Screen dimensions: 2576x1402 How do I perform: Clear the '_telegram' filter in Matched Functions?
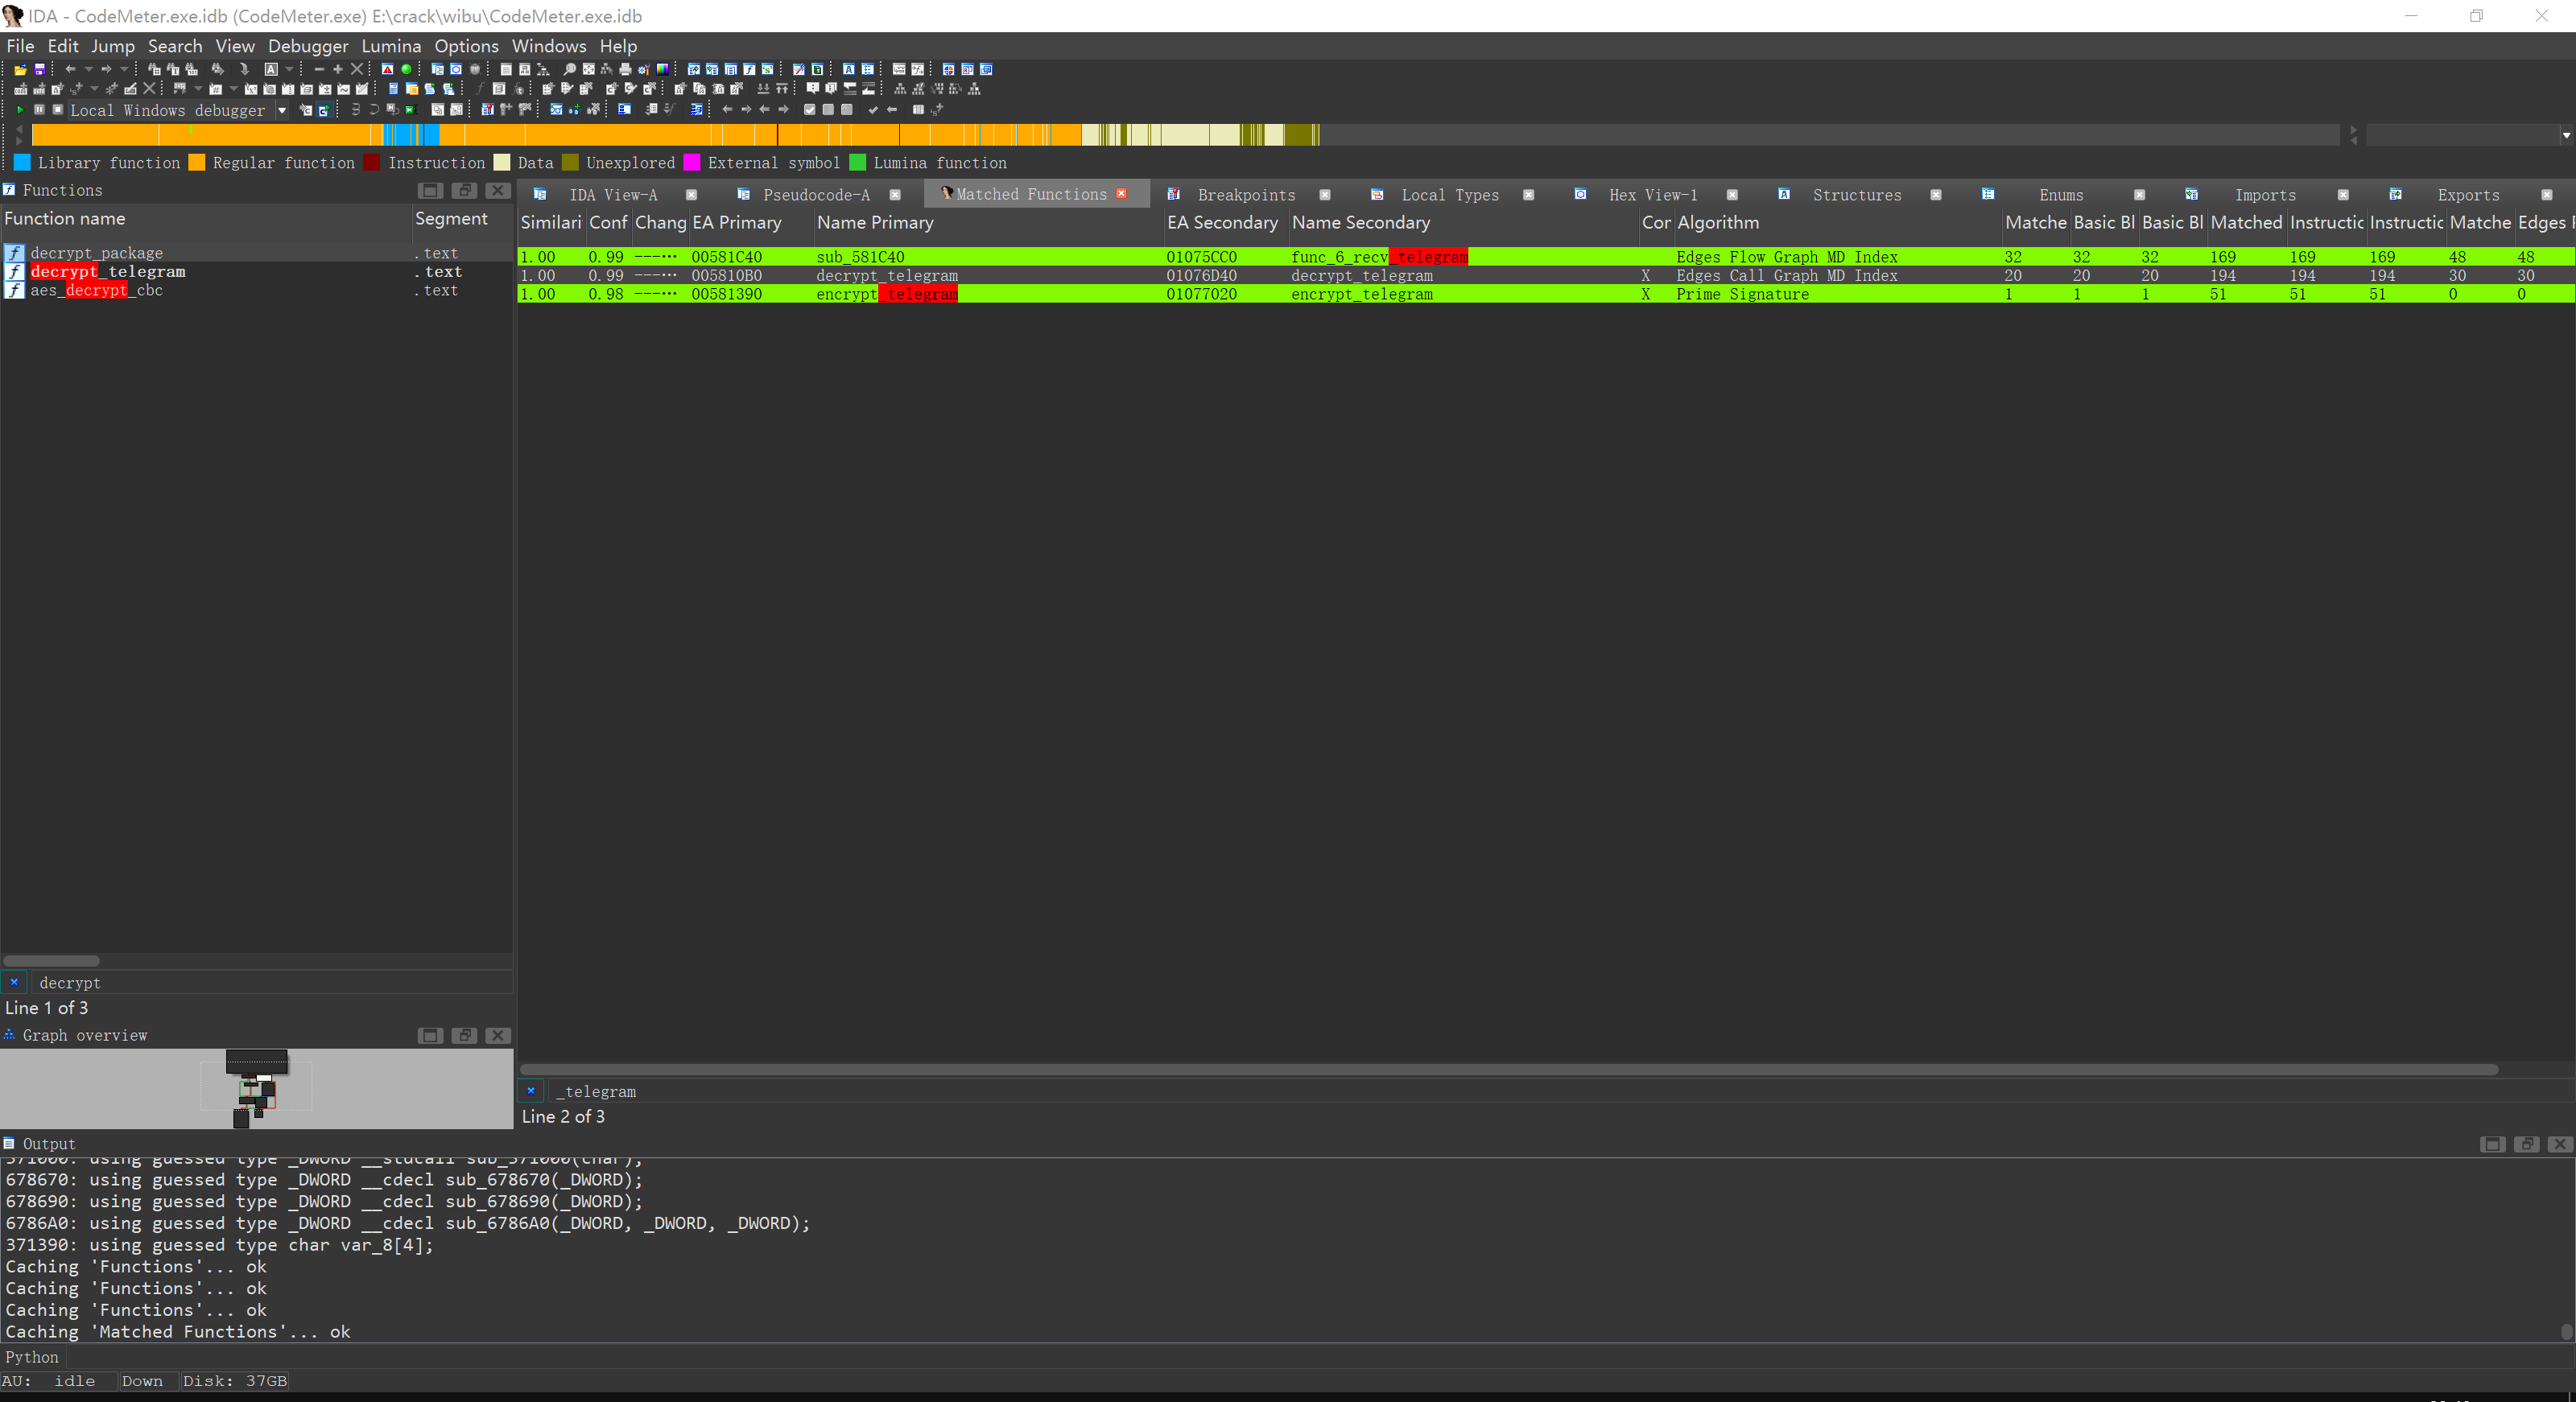531,1091
